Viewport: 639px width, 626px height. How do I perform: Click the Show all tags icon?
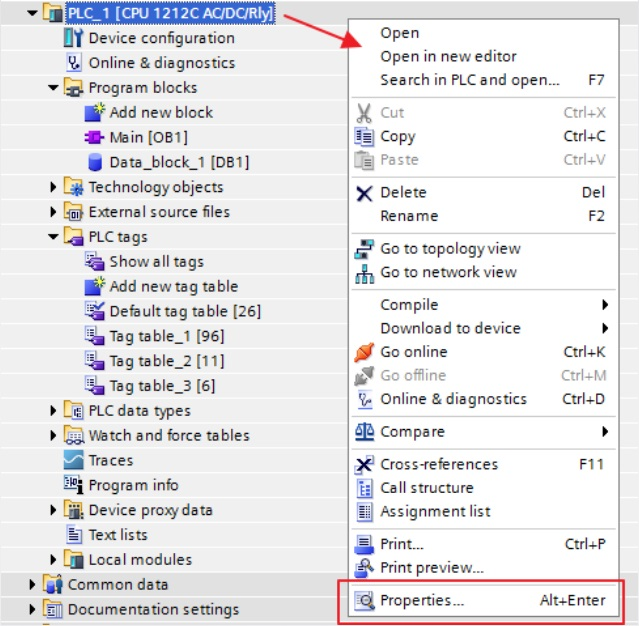point(95,261)
